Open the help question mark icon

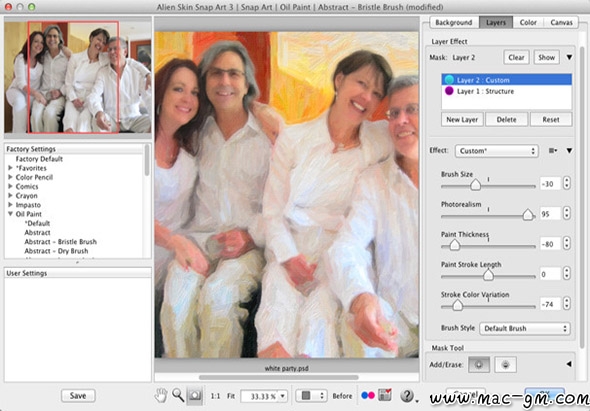(x=407, y=396)
